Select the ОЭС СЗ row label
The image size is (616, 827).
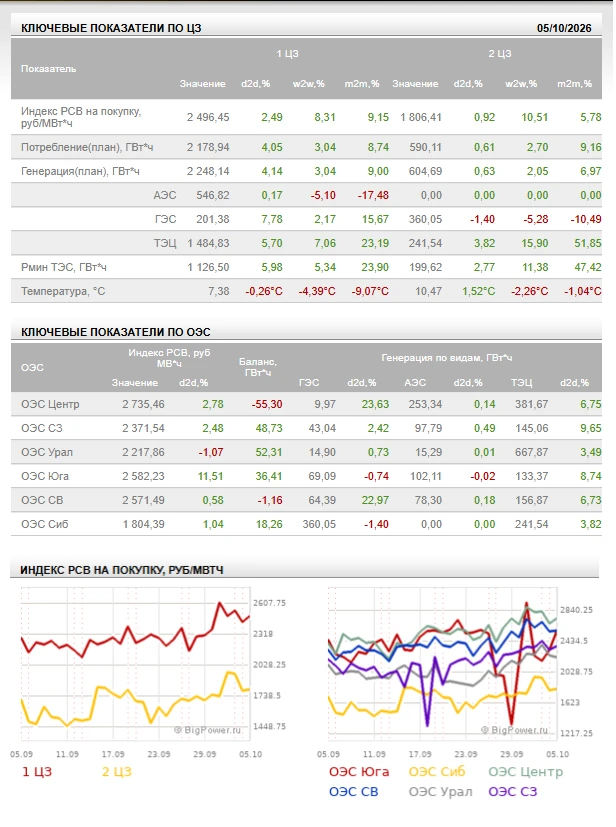[x=42, y=428]
